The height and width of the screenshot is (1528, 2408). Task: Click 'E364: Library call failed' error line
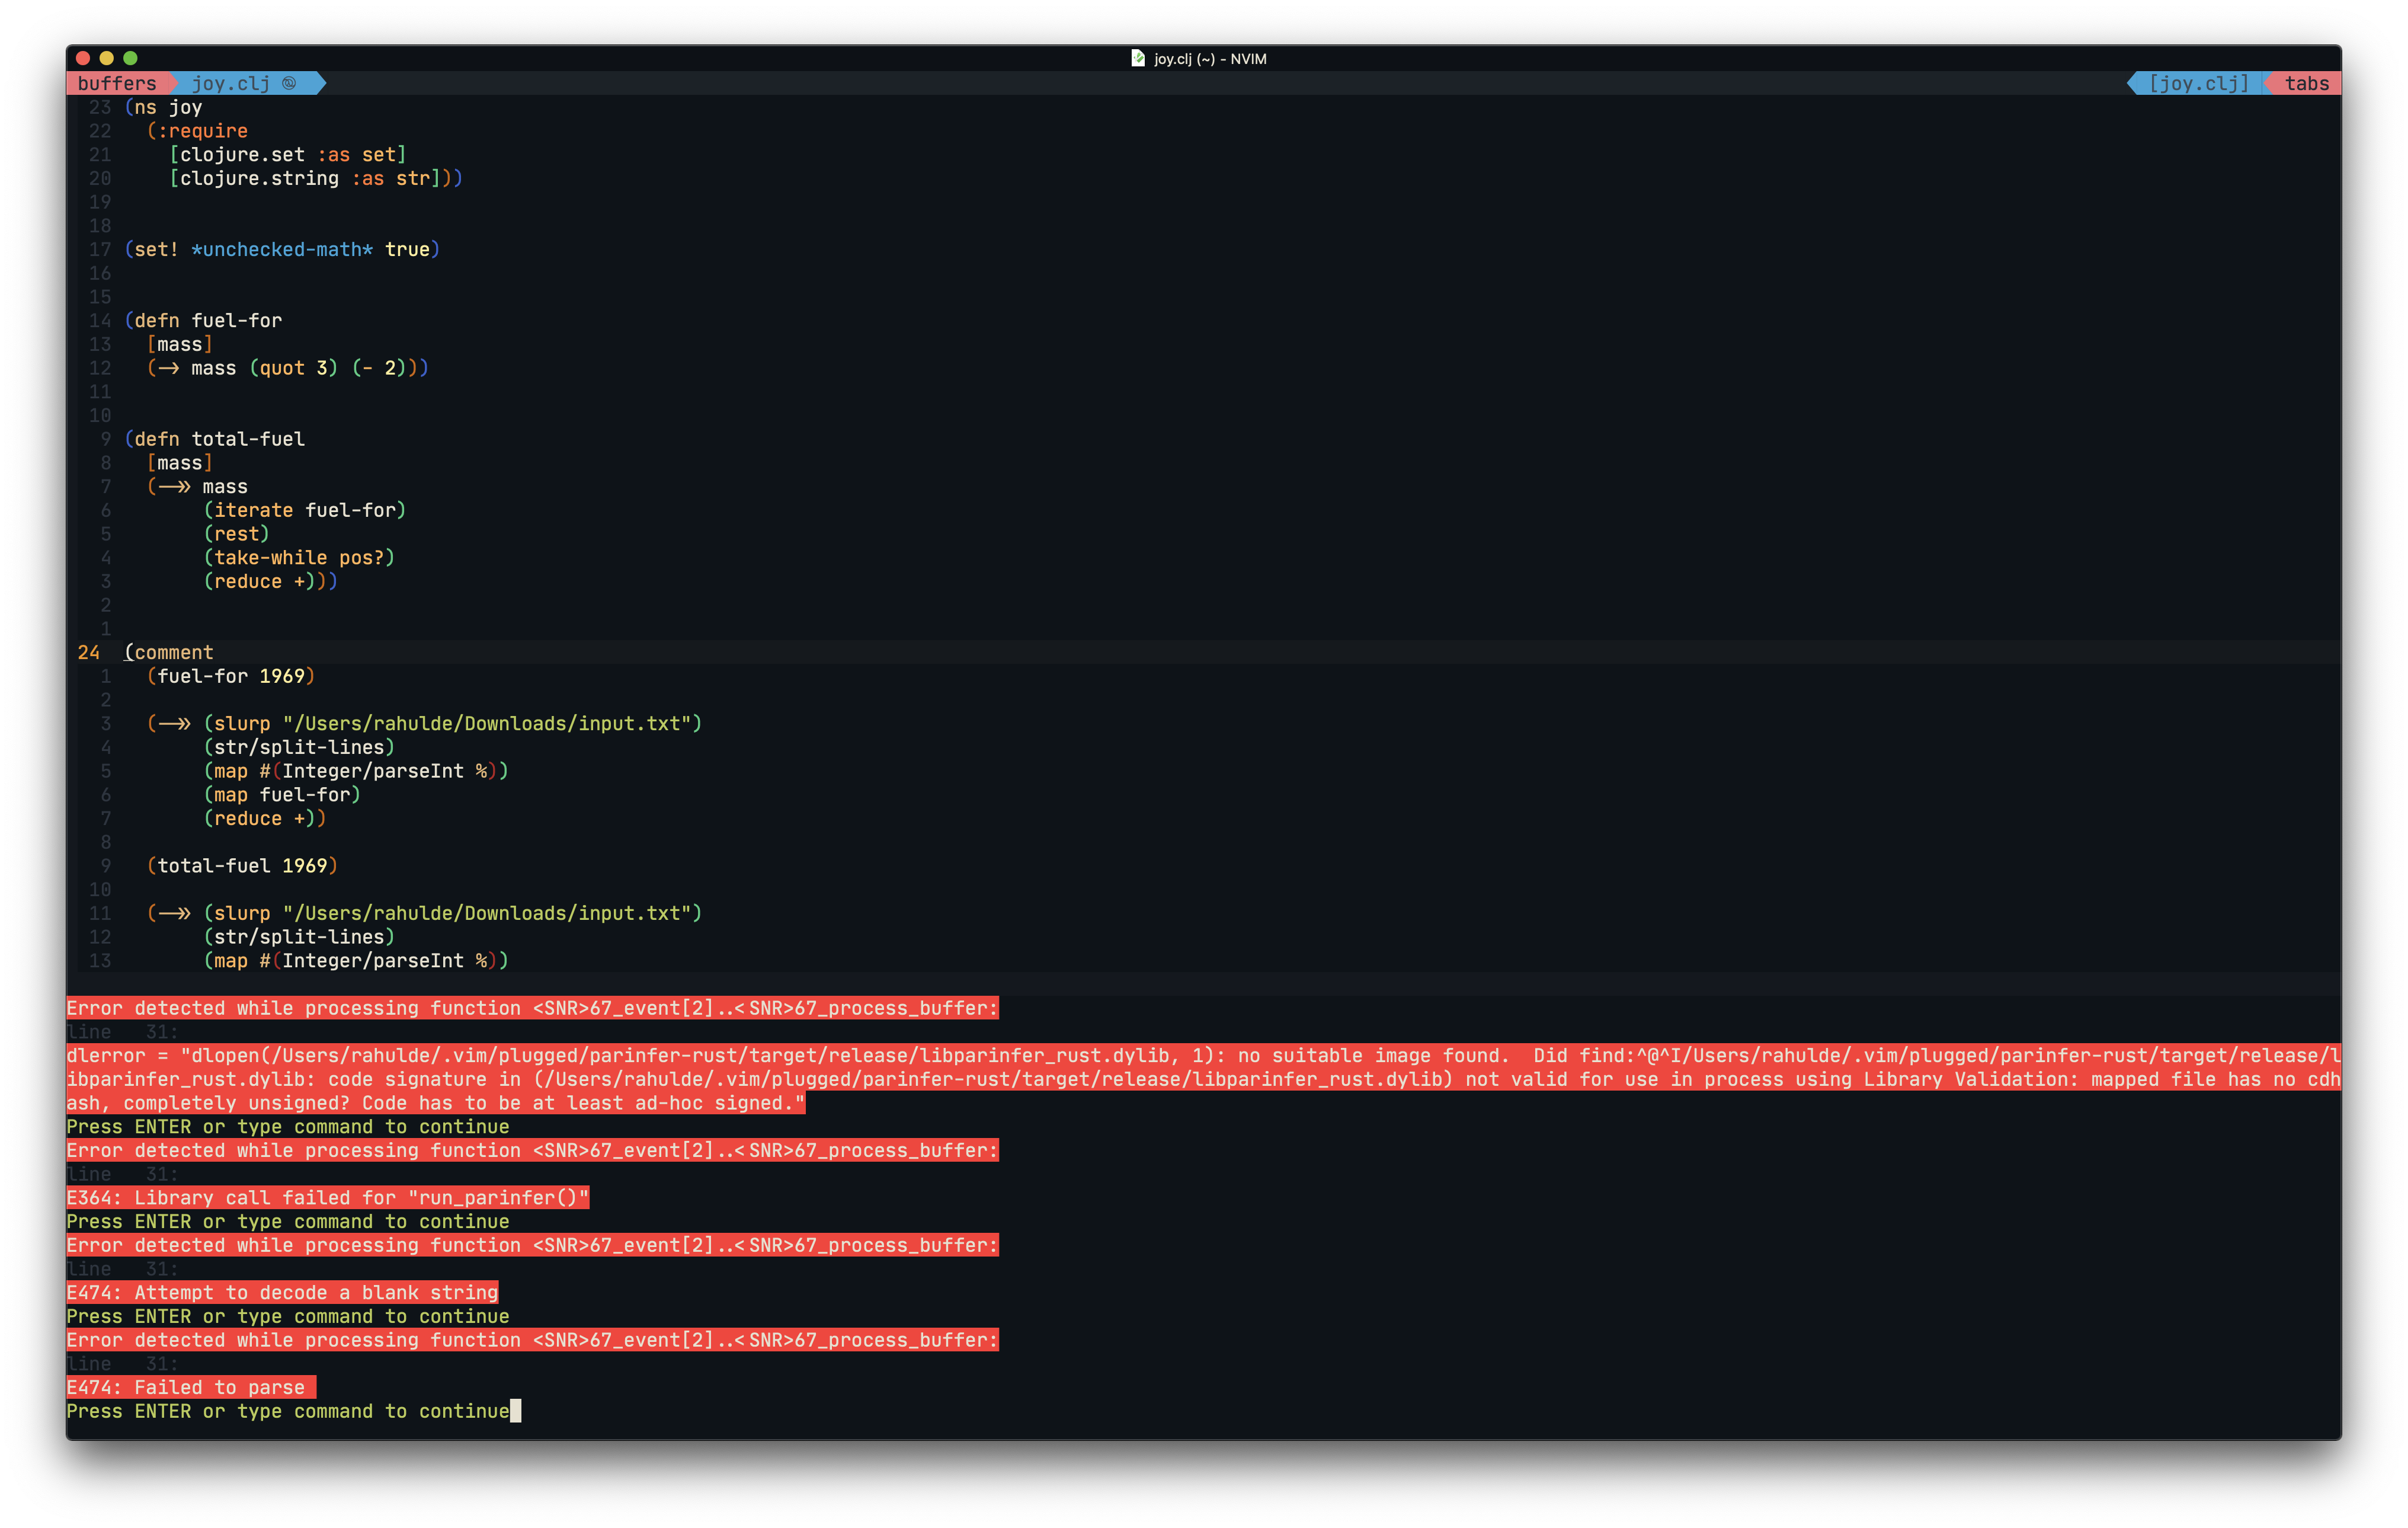point(328,1198)
